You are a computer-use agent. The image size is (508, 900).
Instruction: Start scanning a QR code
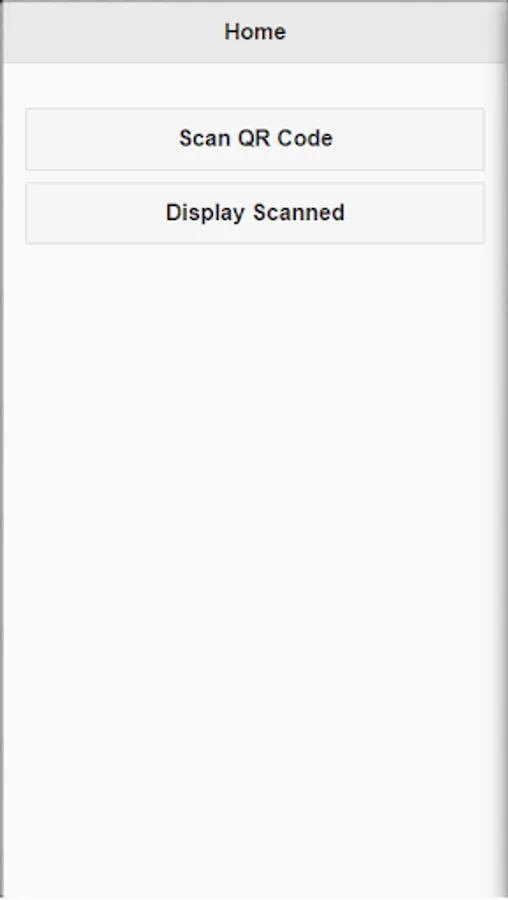click(x=255, y=139)
